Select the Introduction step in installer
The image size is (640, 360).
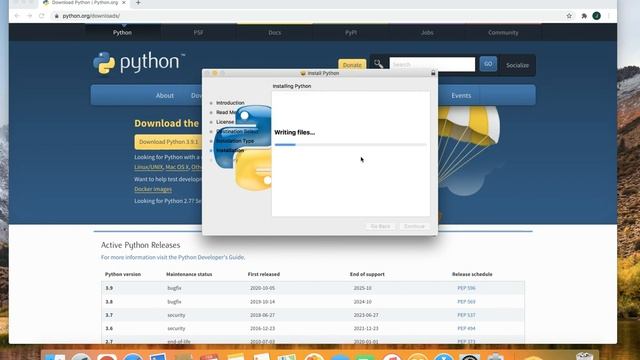click(x=230, y=103)
